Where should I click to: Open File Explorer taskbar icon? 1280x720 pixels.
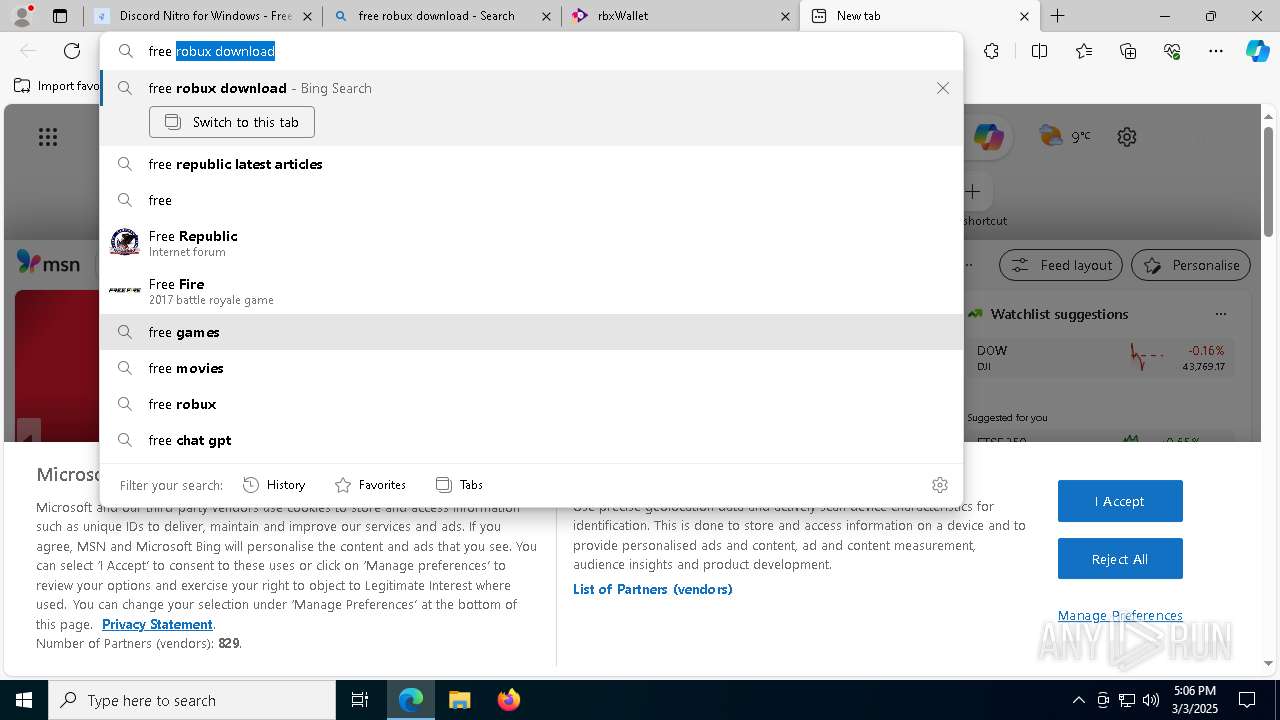pos(459,700)
